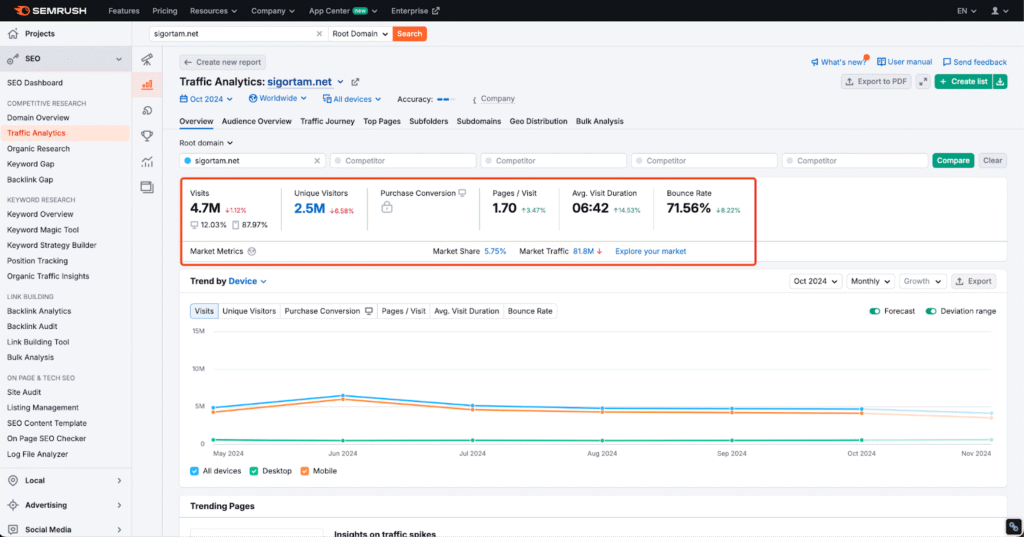Click the first Competitor input field

[x=402, y=160]
